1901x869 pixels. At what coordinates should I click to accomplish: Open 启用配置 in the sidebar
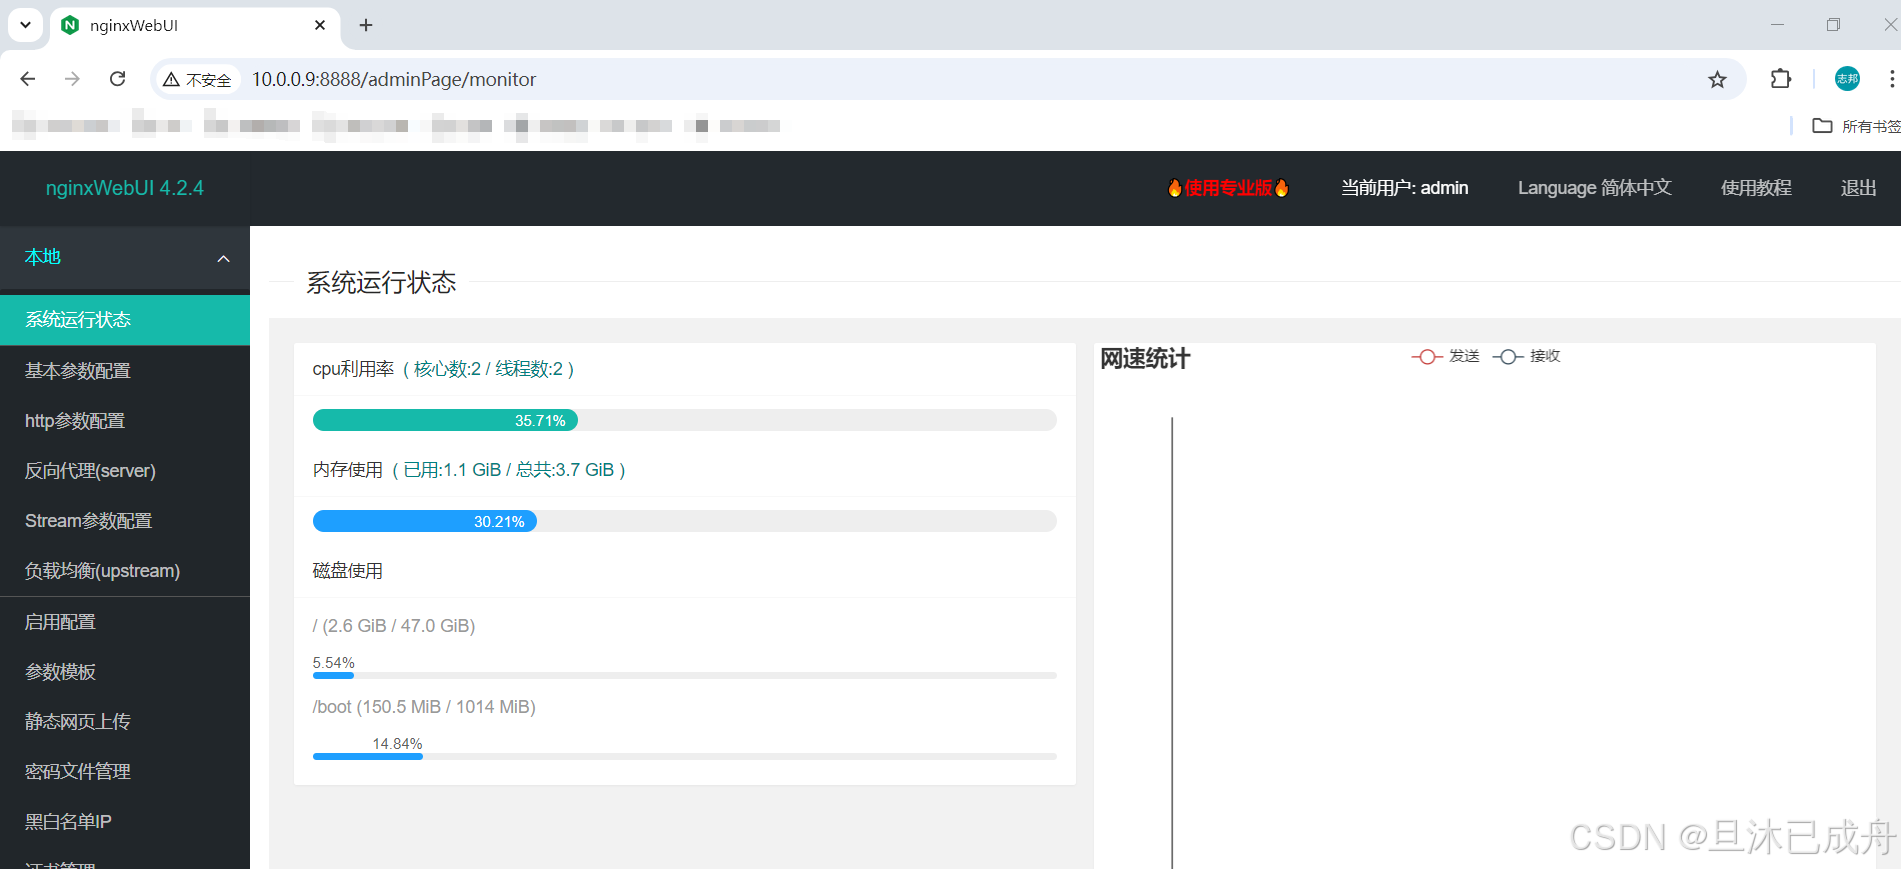tap(125, 622)
